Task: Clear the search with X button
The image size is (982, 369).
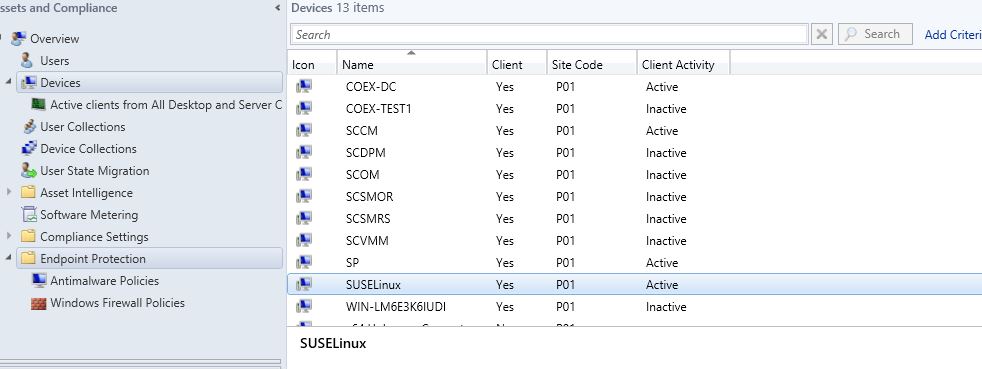Action: point(822,34)
